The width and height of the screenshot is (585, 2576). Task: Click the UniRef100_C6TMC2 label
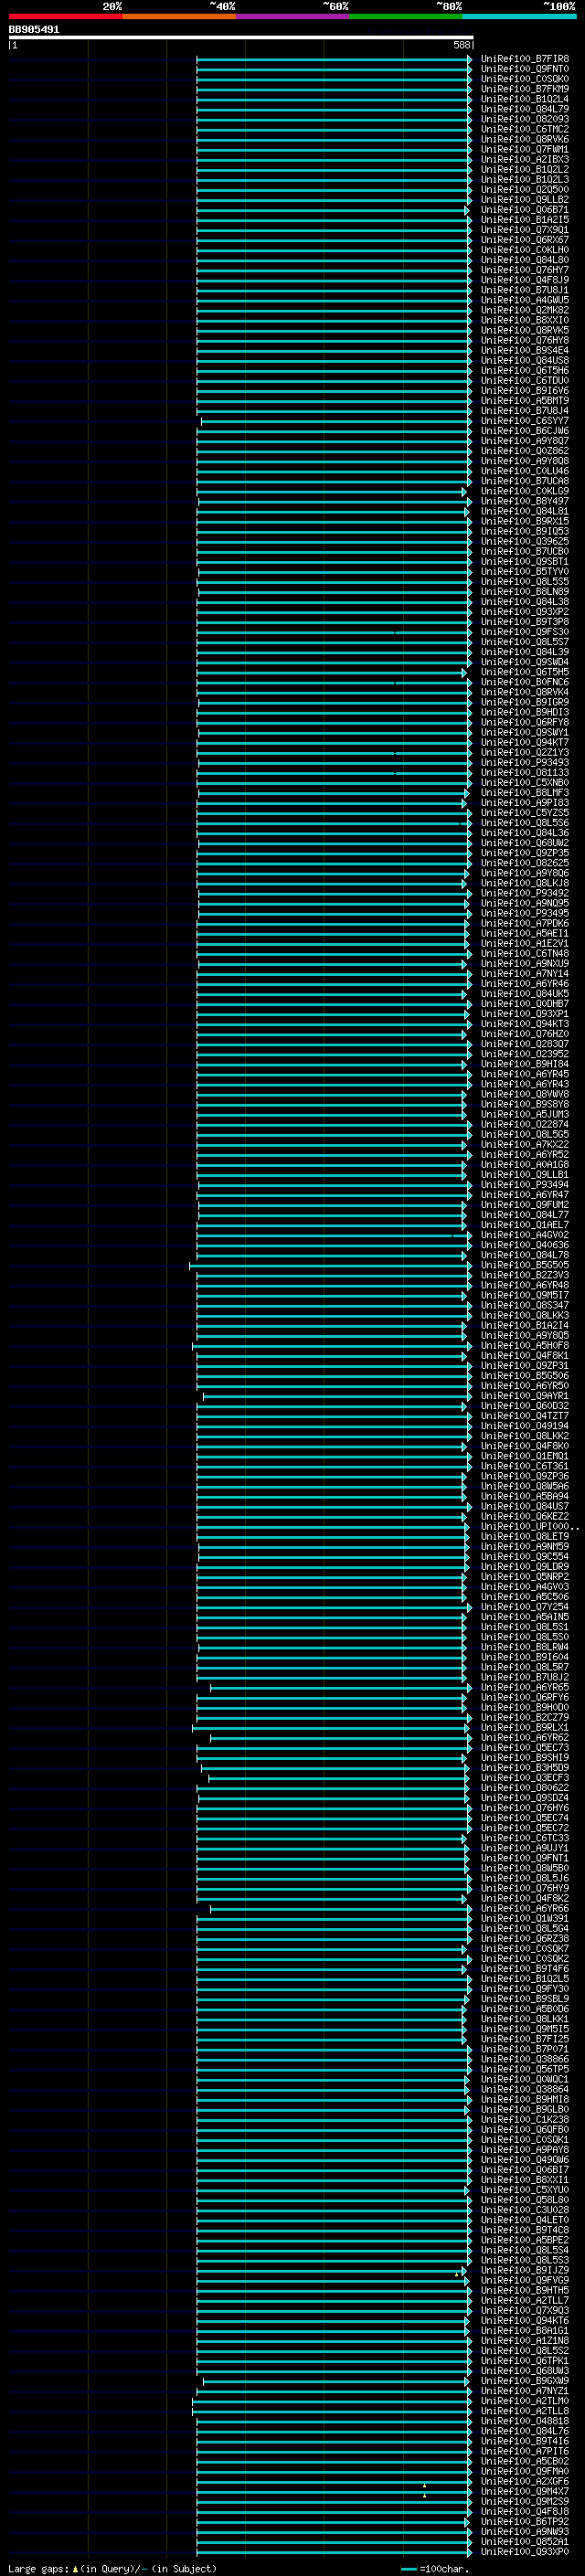click(x=524, y=129)
